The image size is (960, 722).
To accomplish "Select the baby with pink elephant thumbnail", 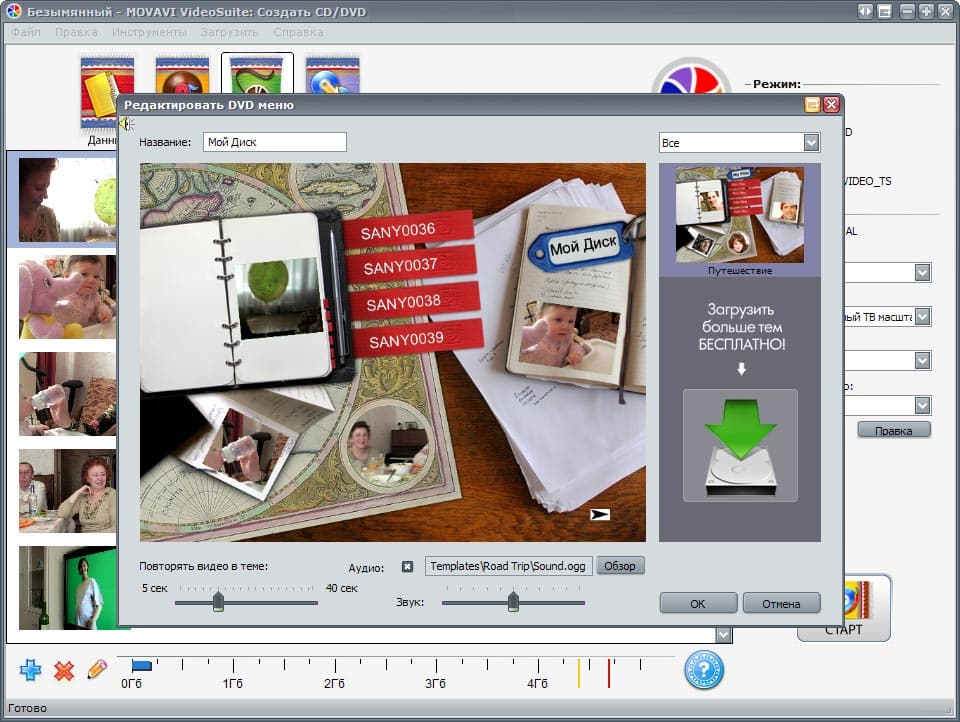I will coord(67,297).
